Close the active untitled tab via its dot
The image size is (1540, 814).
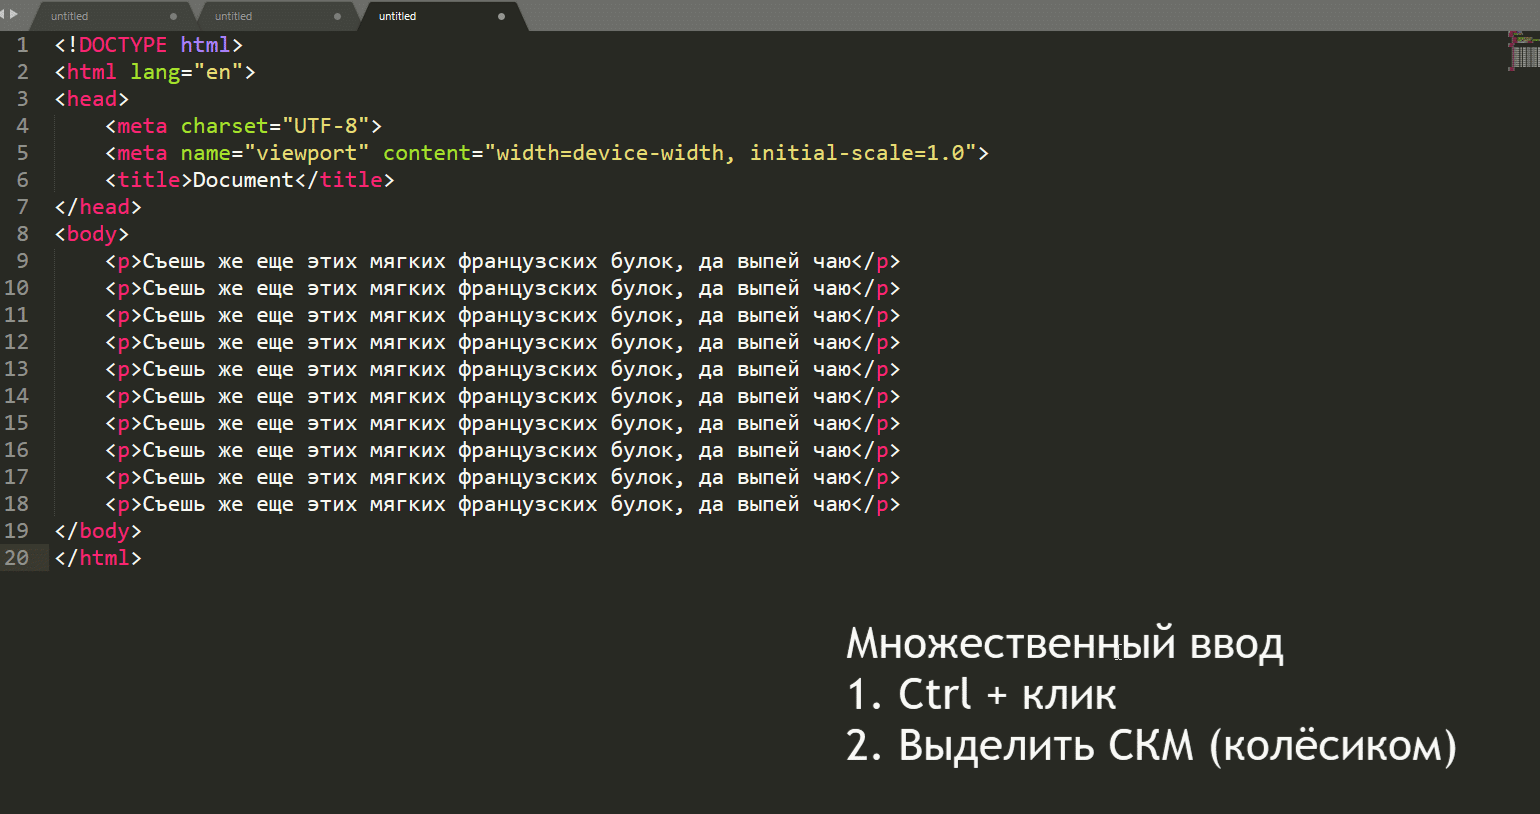tap(501, 16)
